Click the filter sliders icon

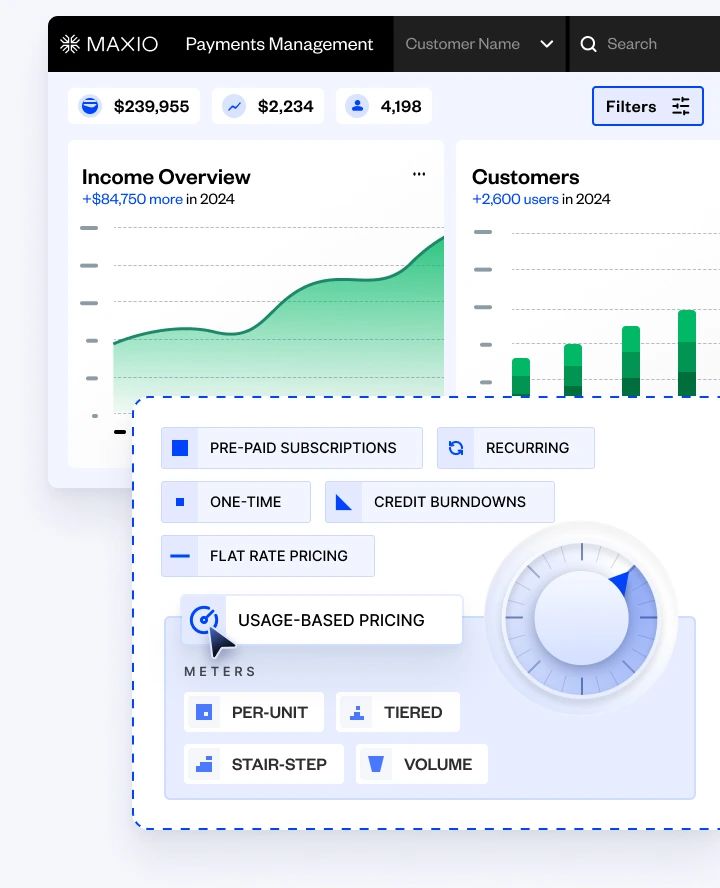pos(680,106)
